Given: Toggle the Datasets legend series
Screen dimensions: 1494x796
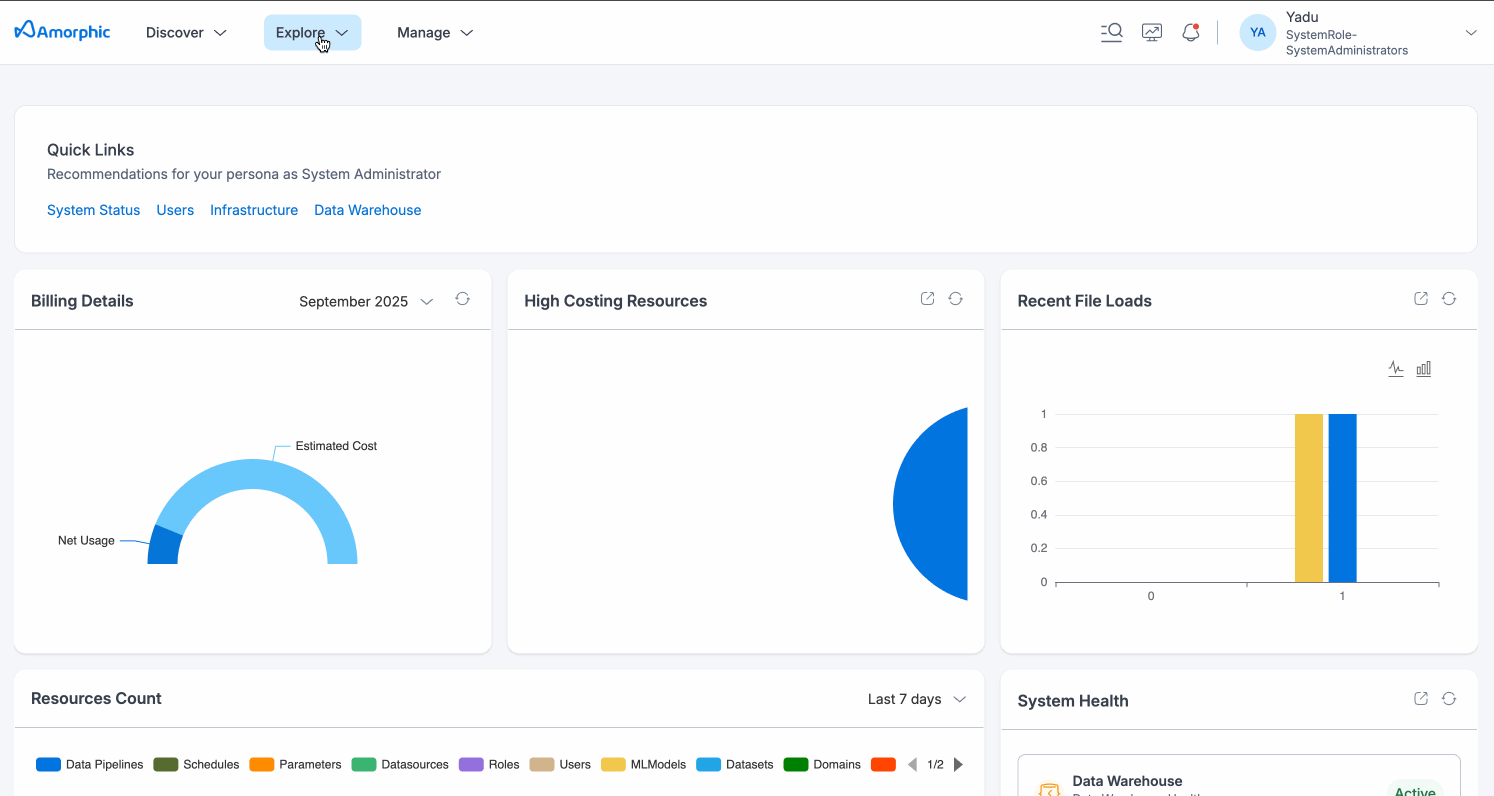Looking at the screenshot, I should tap(735, 765).
